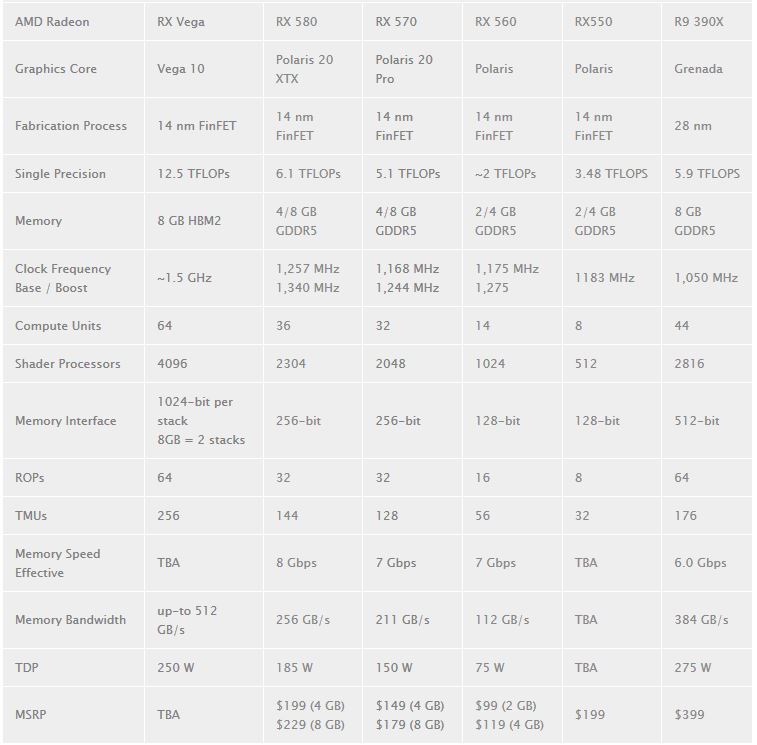Click the Fabrication Process row label
The height and width of the screenshot is (745, 757).
pos(70,126)
